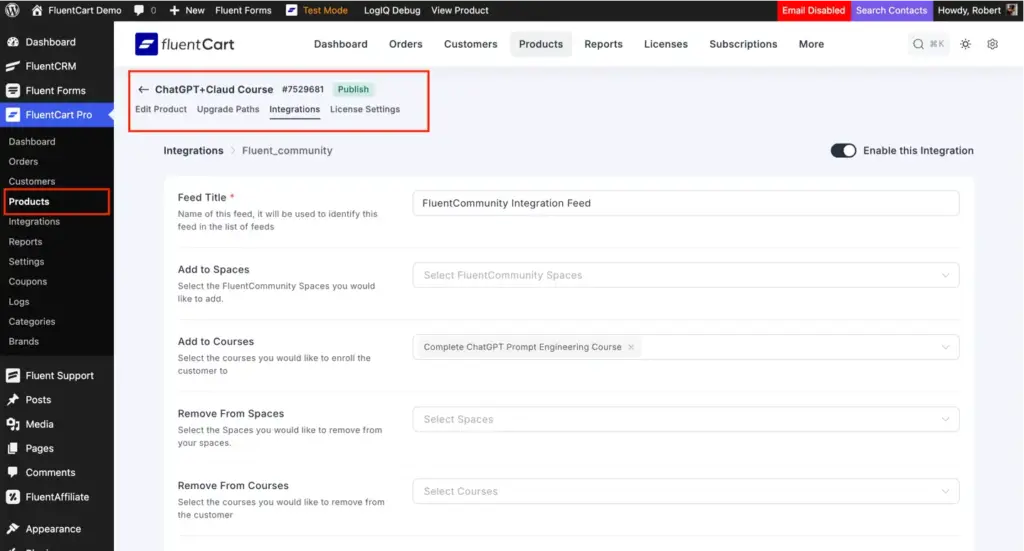Open the Add to Spaces dropdown
The height and width of the screenshot is (551, 1024).
click(686, 275)
